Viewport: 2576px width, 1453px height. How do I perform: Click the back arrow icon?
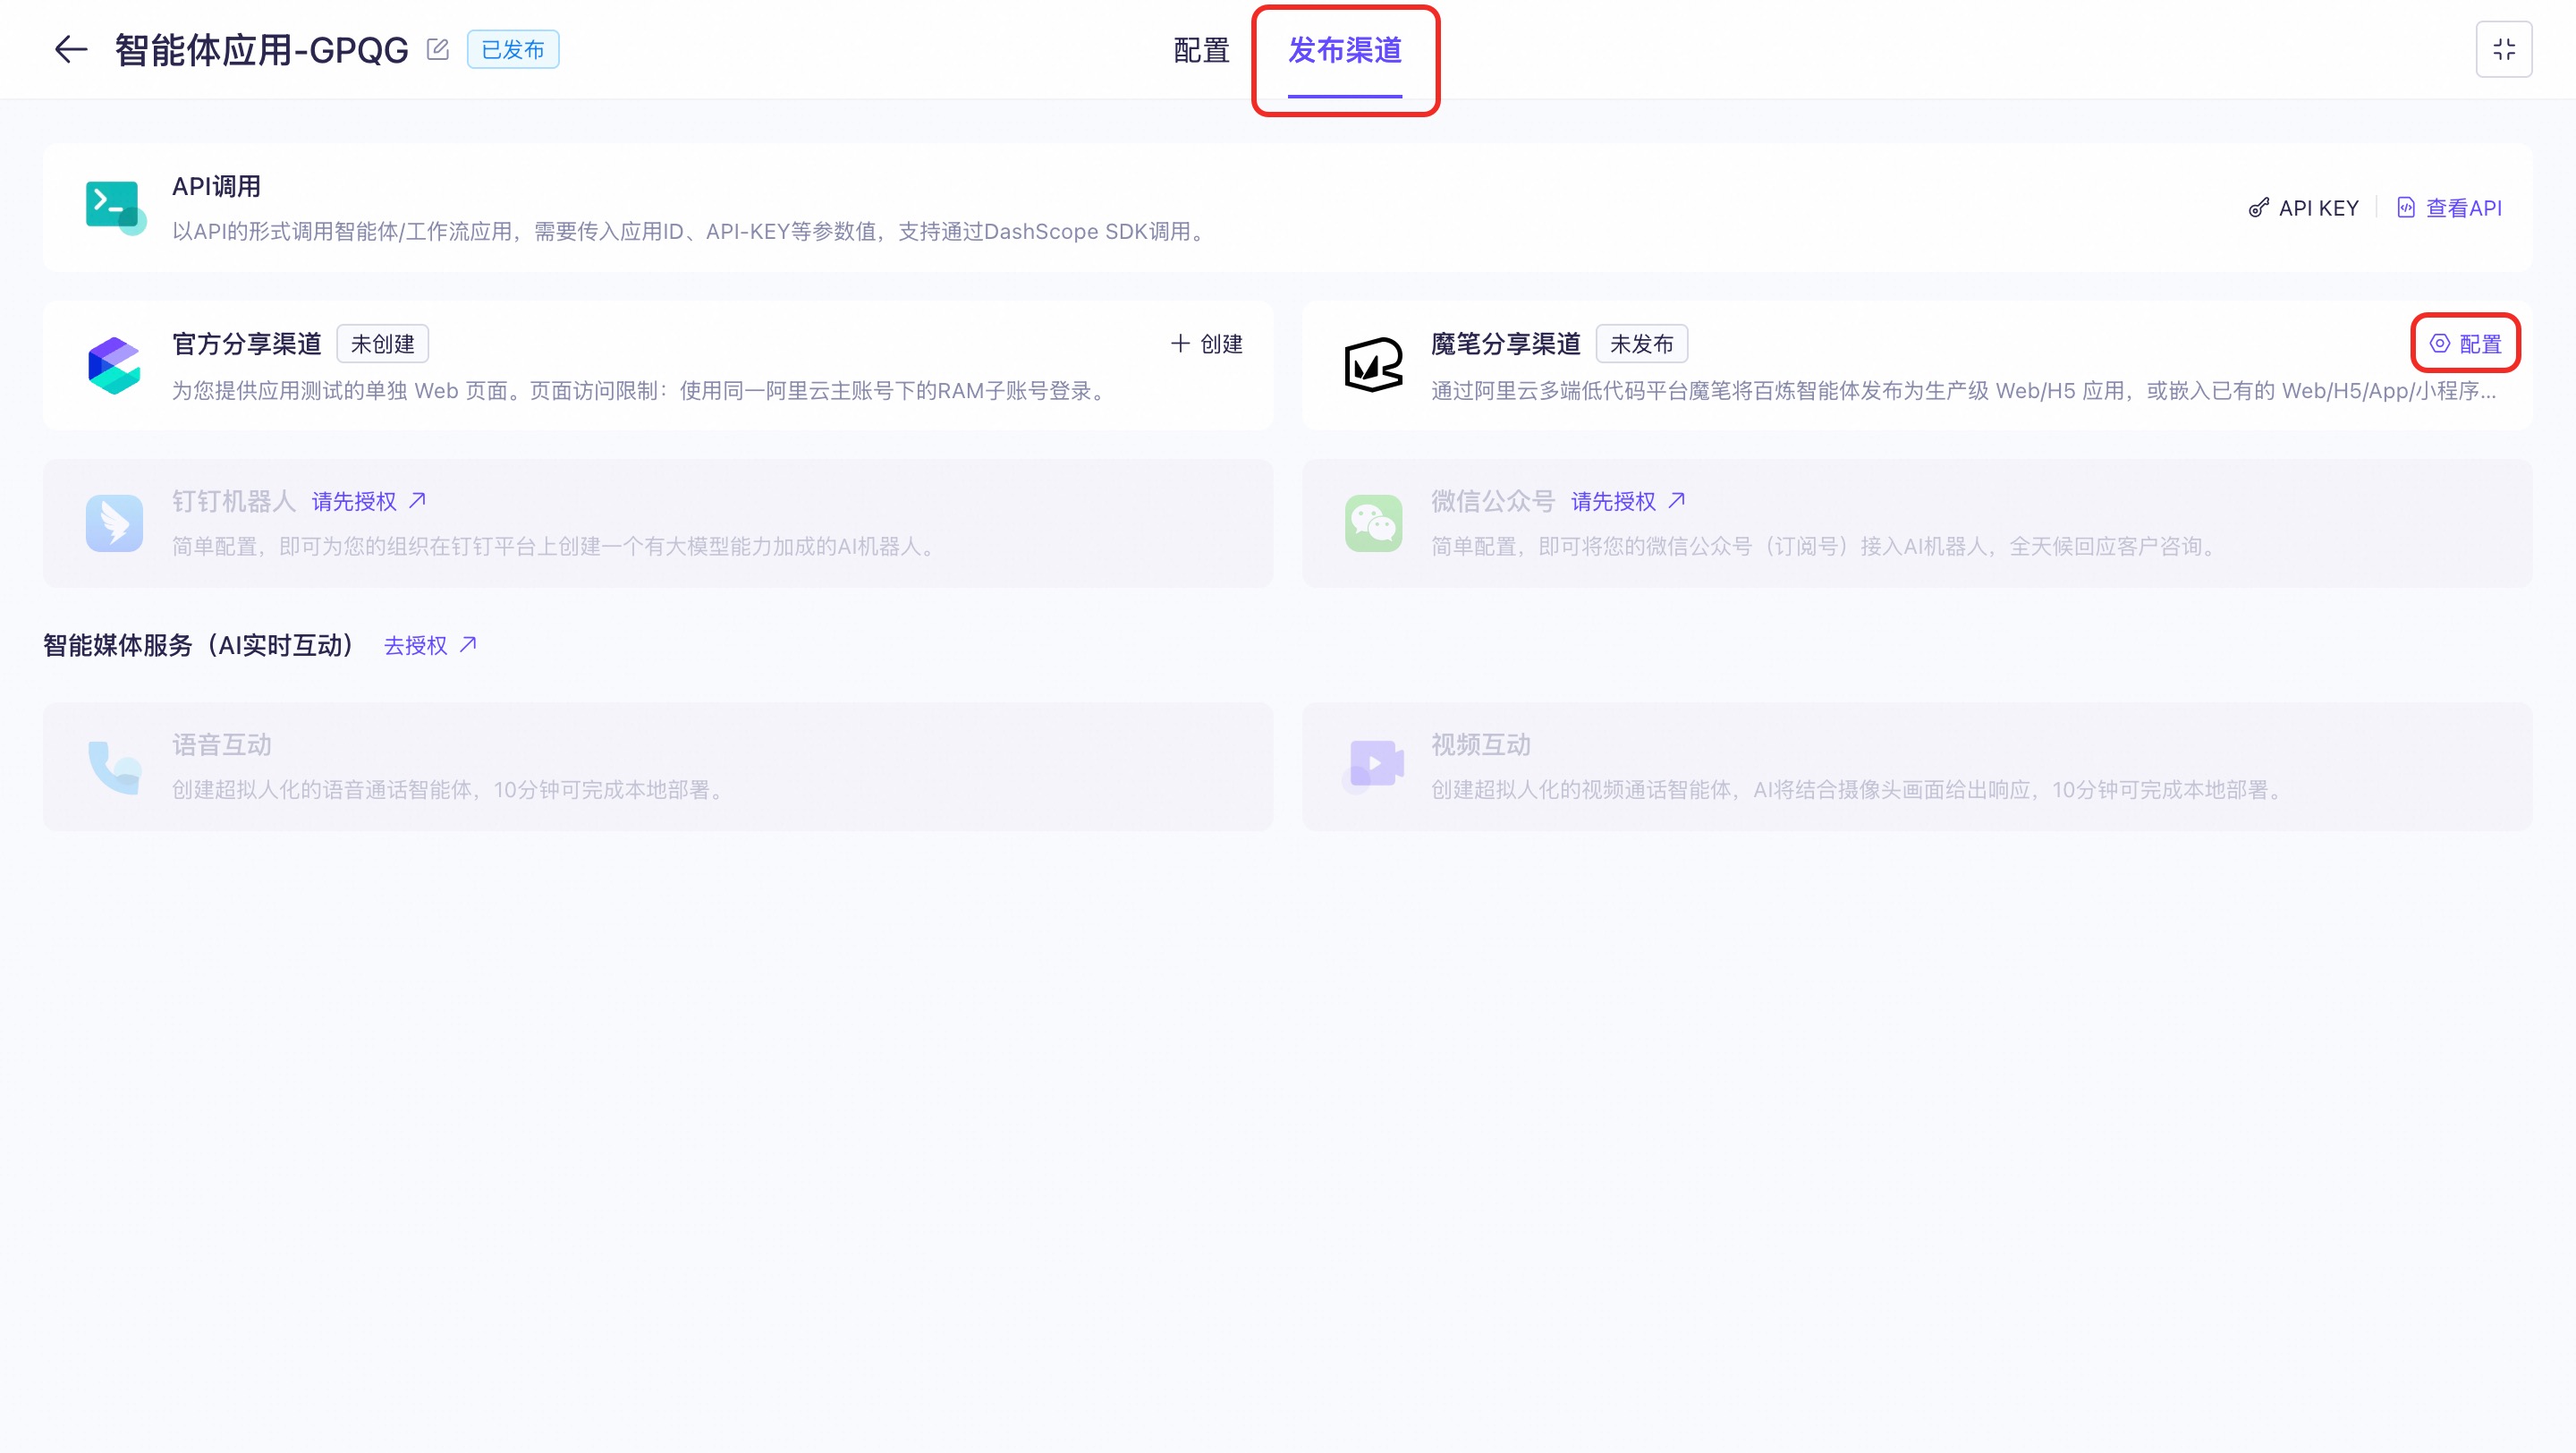[71, 49]
